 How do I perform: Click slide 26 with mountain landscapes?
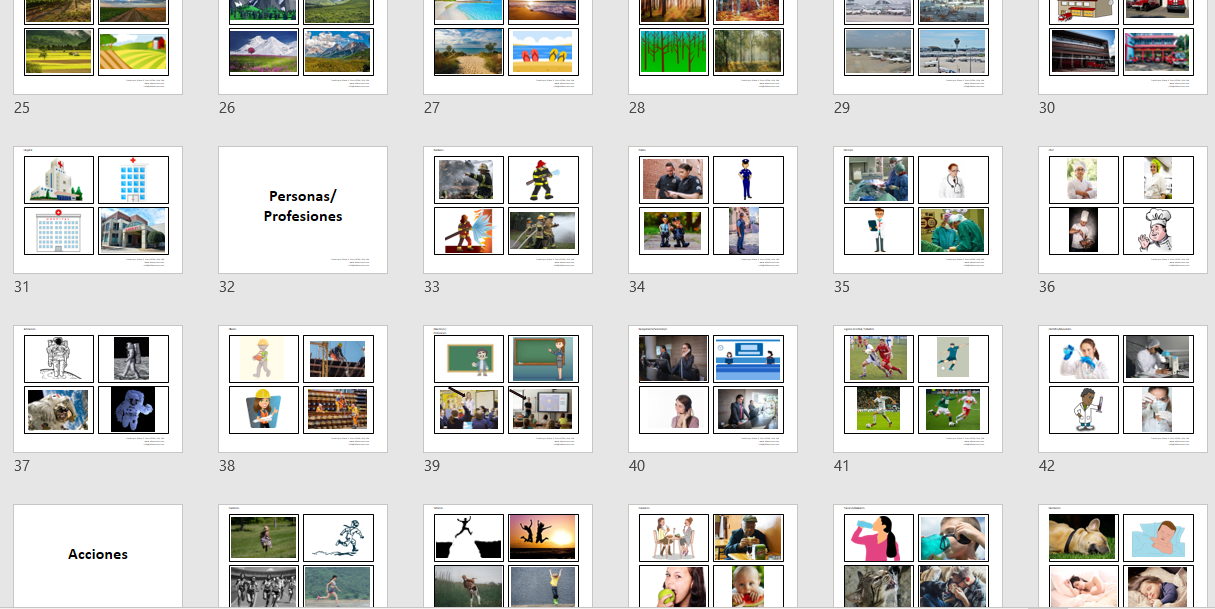pyautogui.click(x=303, y=45)
